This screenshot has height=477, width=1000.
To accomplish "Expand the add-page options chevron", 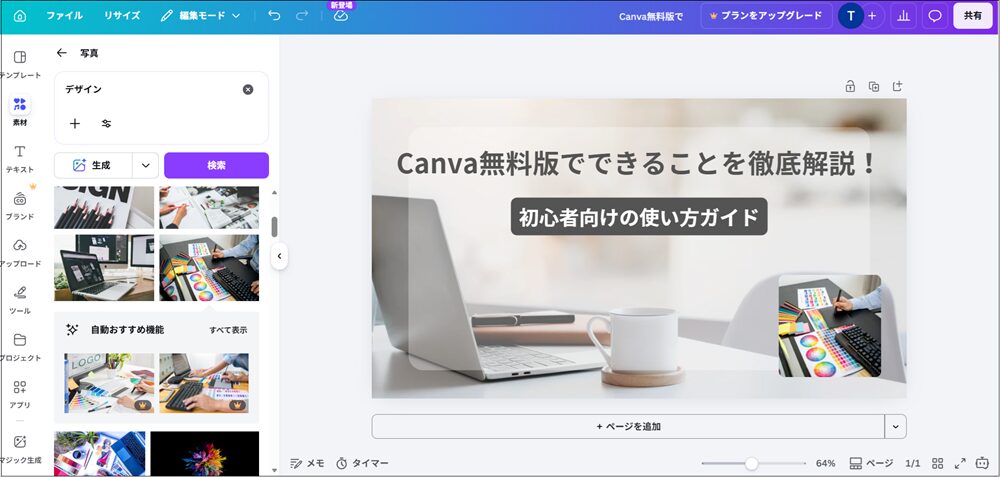I will click(x=895, y=427).
